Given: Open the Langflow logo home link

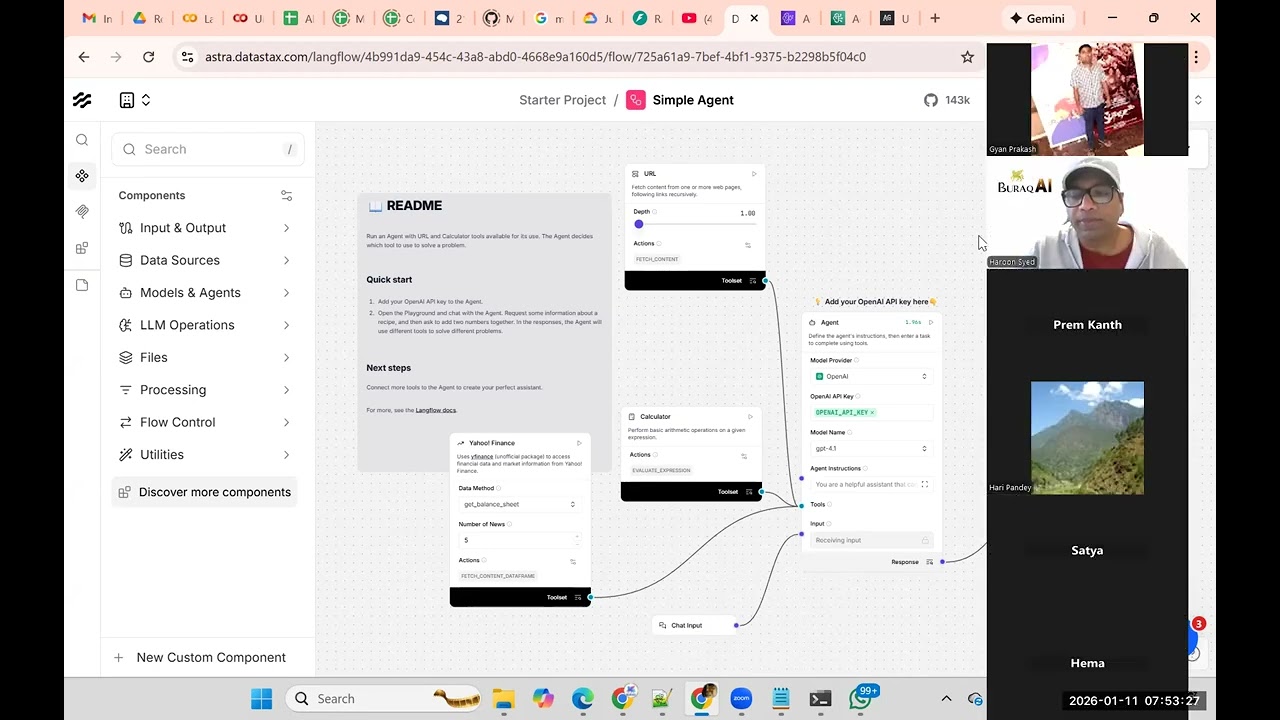Looking at the screenshot, I should 82,100.
